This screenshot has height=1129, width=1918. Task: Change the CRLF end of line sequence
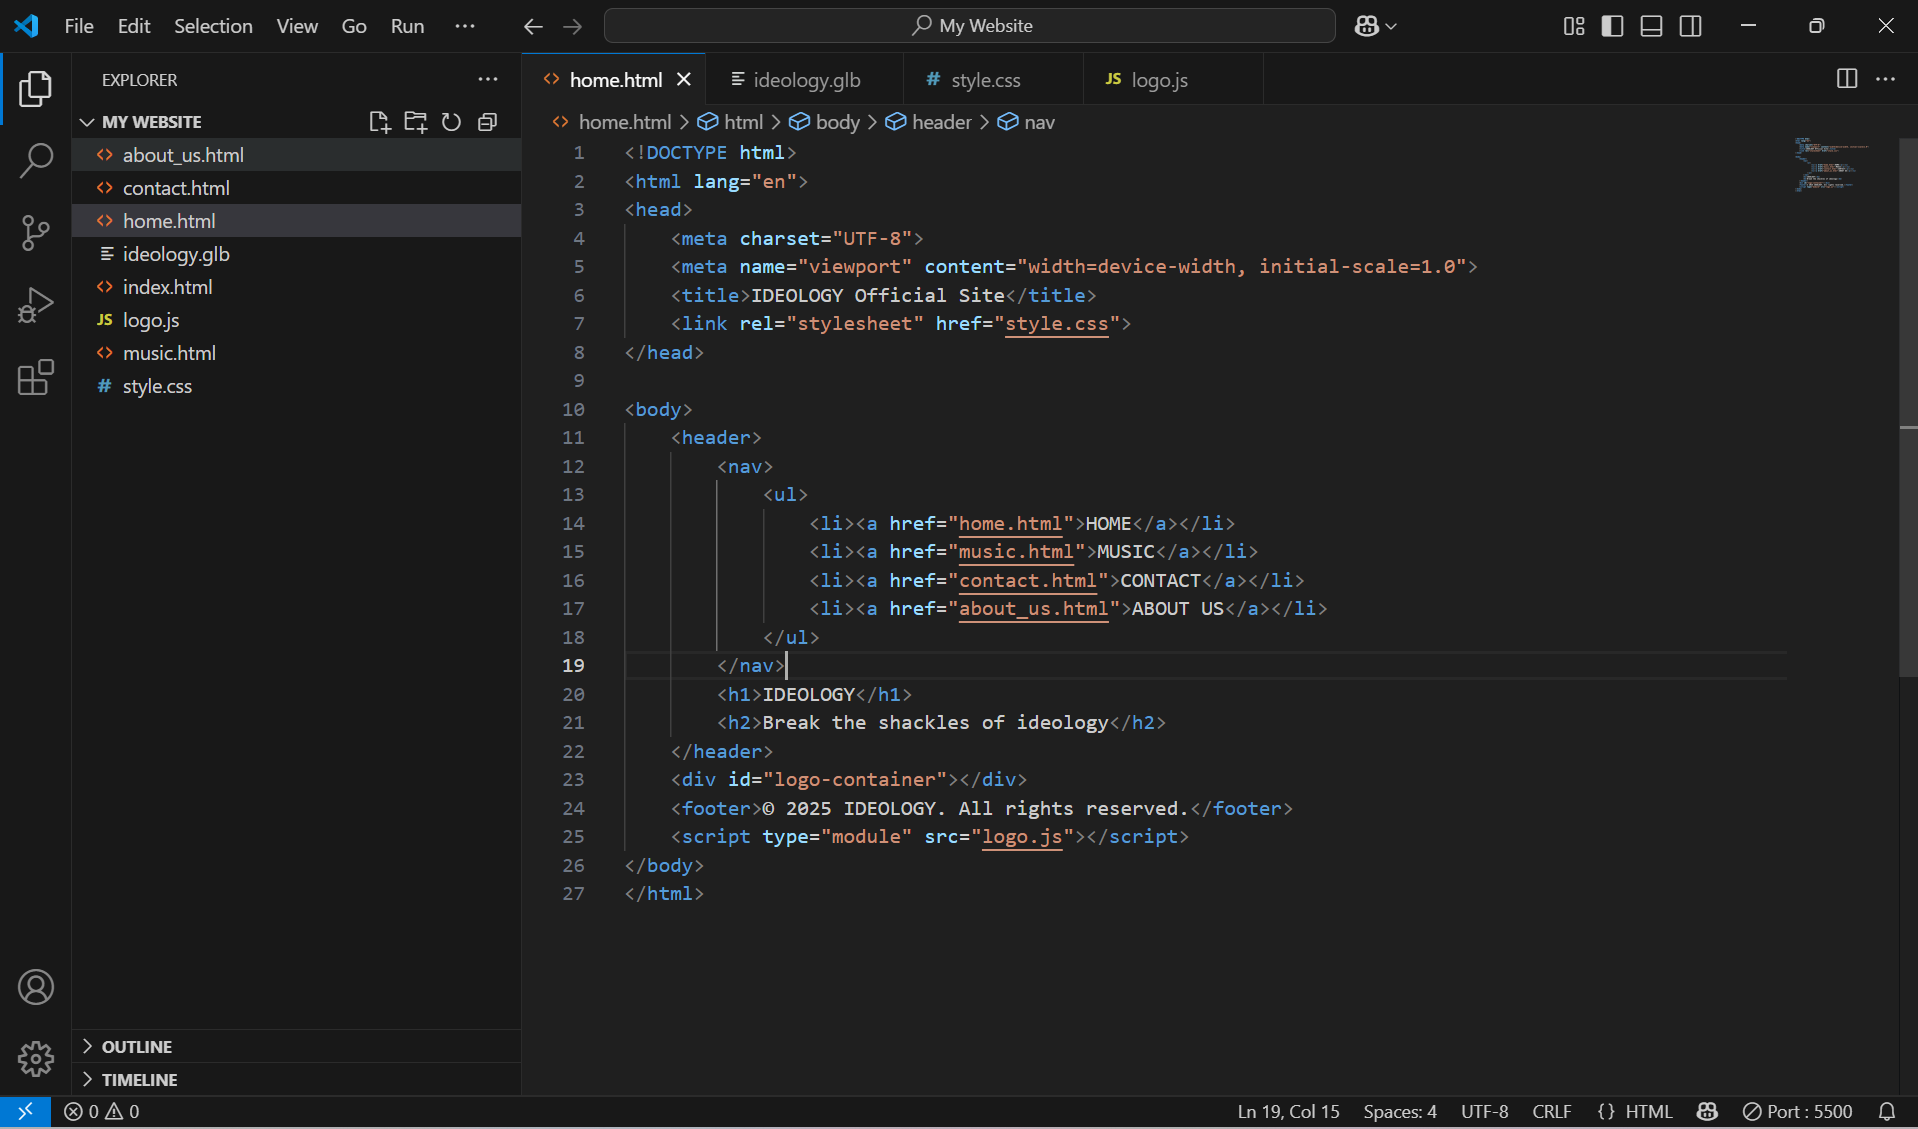pos(1551,1111)
